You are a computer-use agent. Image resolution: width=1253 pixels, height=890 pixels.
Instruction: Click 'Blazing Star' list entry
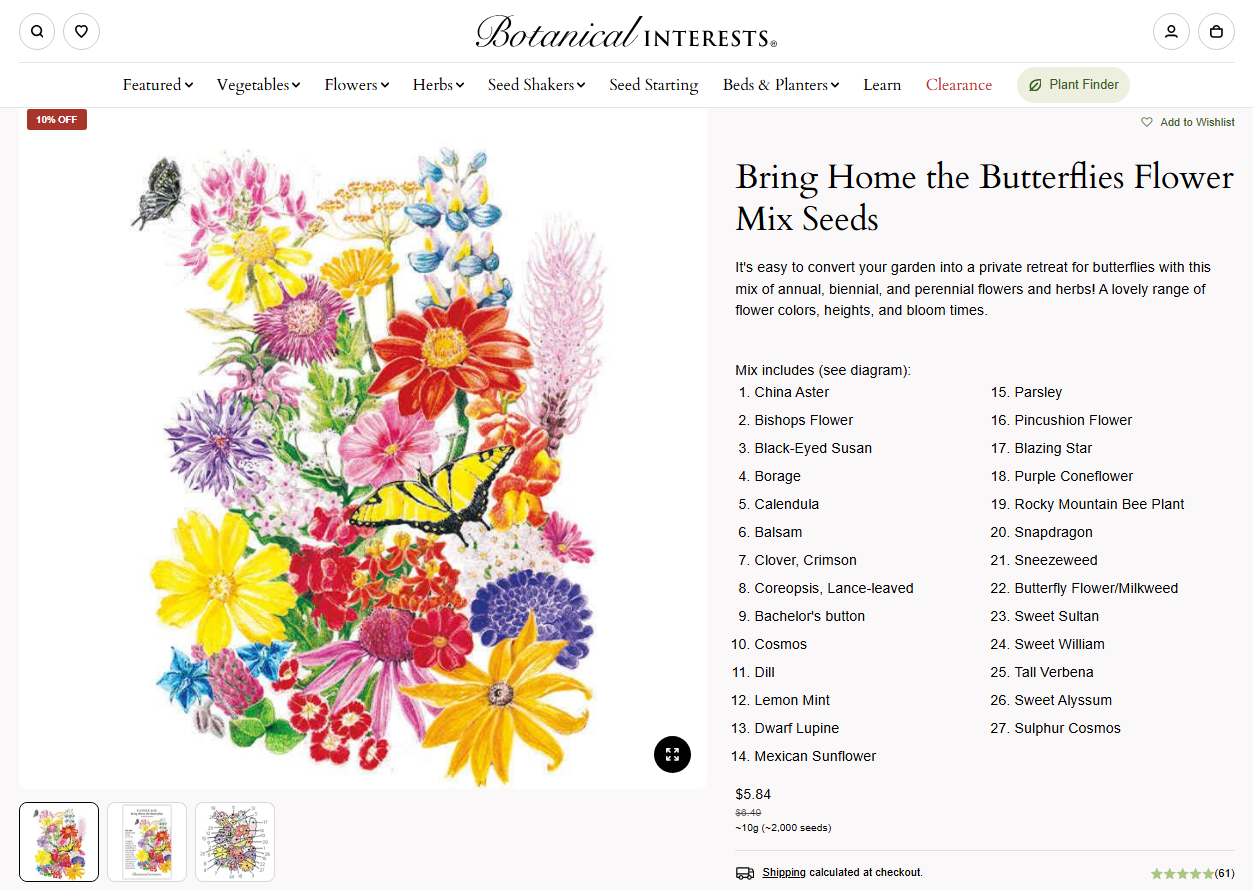click(1053, 448)
